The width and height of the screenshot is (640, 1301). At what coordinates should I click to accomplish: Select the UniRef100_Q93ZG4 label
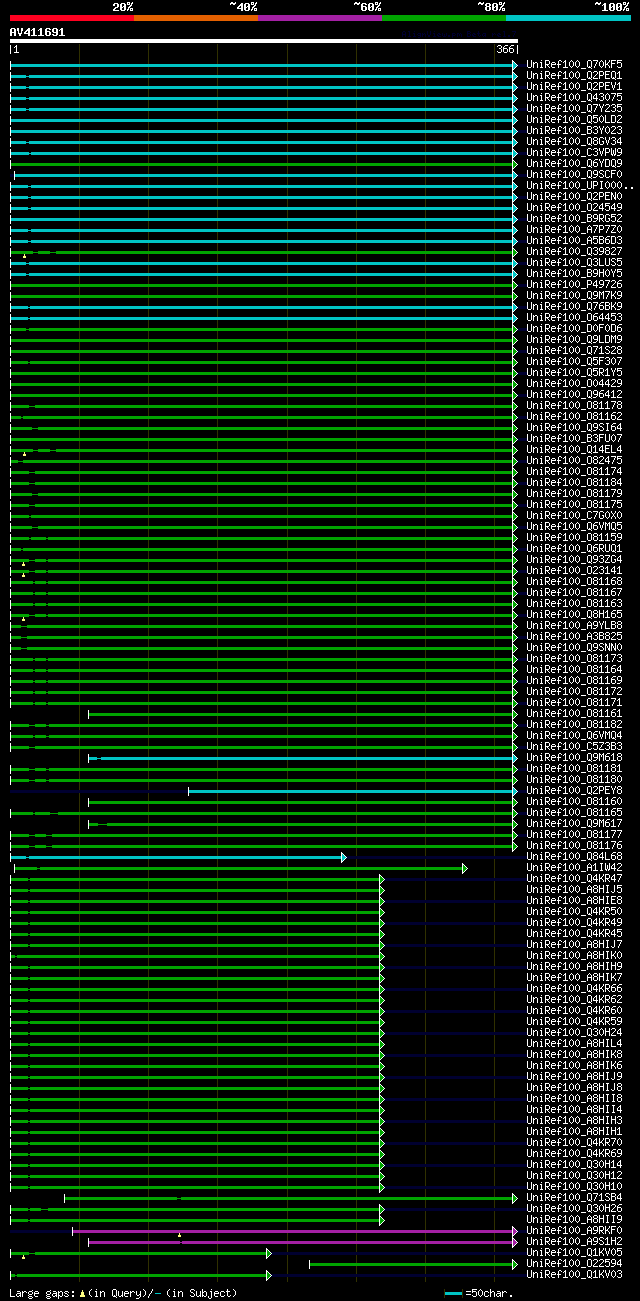click(574, 559)
